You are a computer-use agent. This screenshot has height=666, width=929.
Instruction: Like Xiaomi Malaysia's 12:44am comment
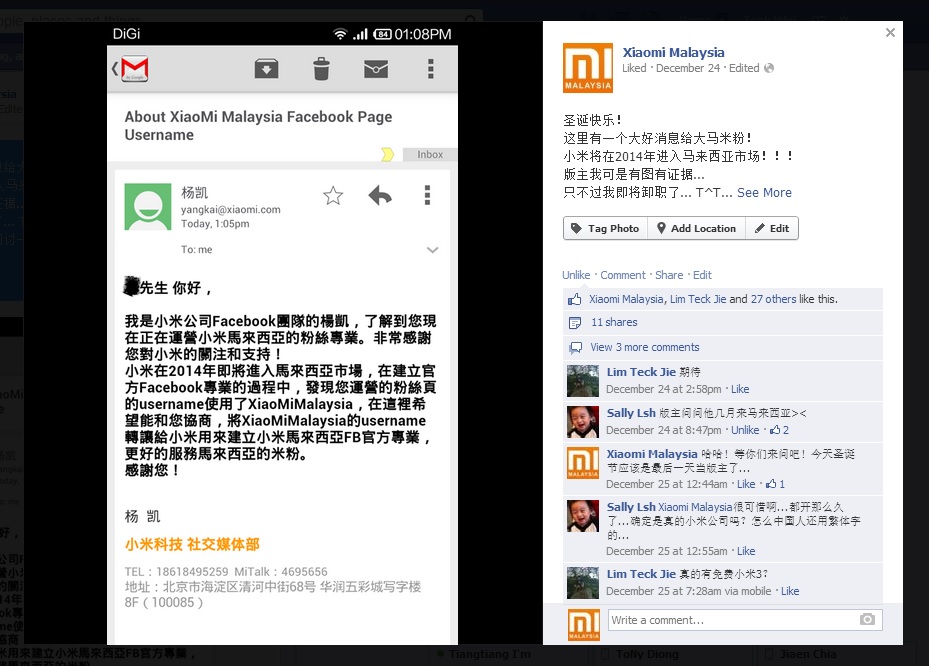[746, 484]
